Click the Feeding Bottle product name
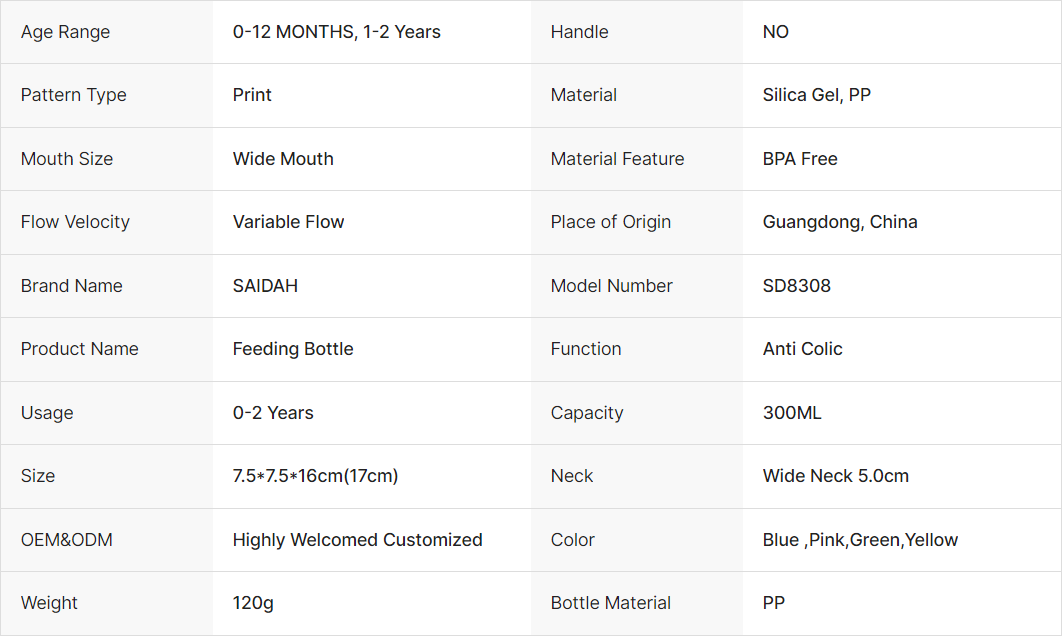 point(293,349)
